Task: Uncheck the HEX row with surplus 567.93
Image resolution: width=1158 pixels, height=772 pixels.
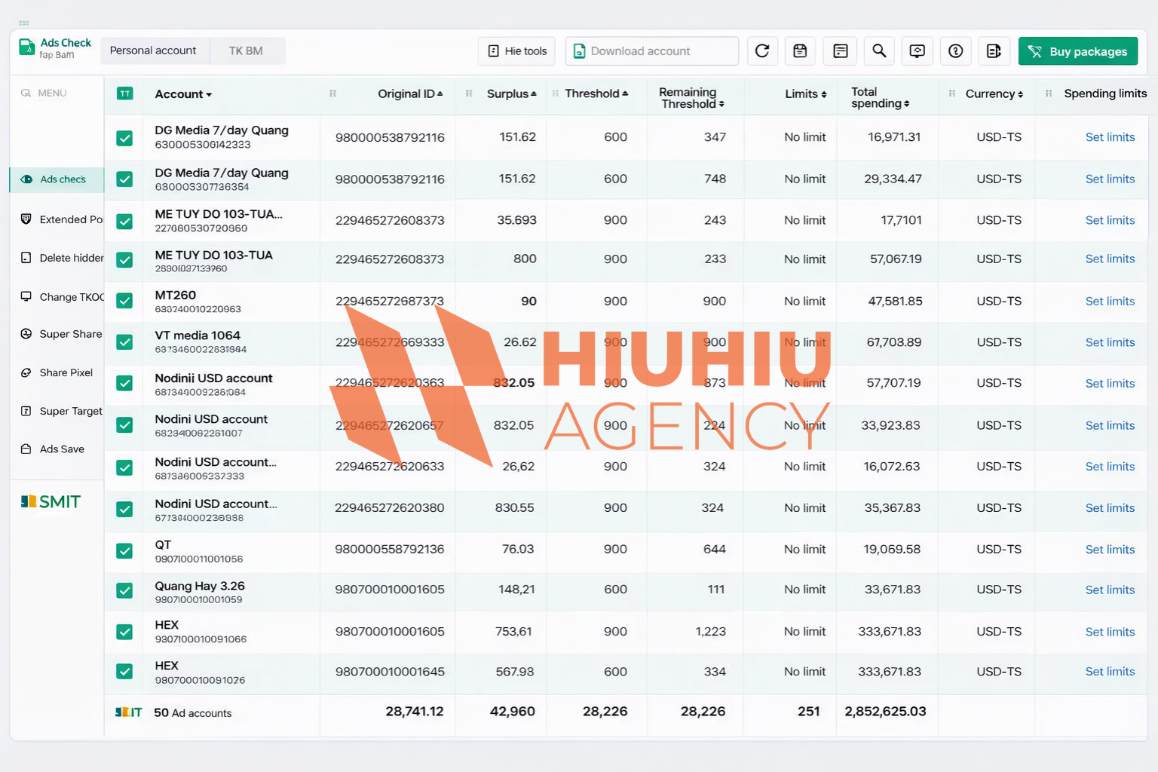Action: tap(125, 672)
